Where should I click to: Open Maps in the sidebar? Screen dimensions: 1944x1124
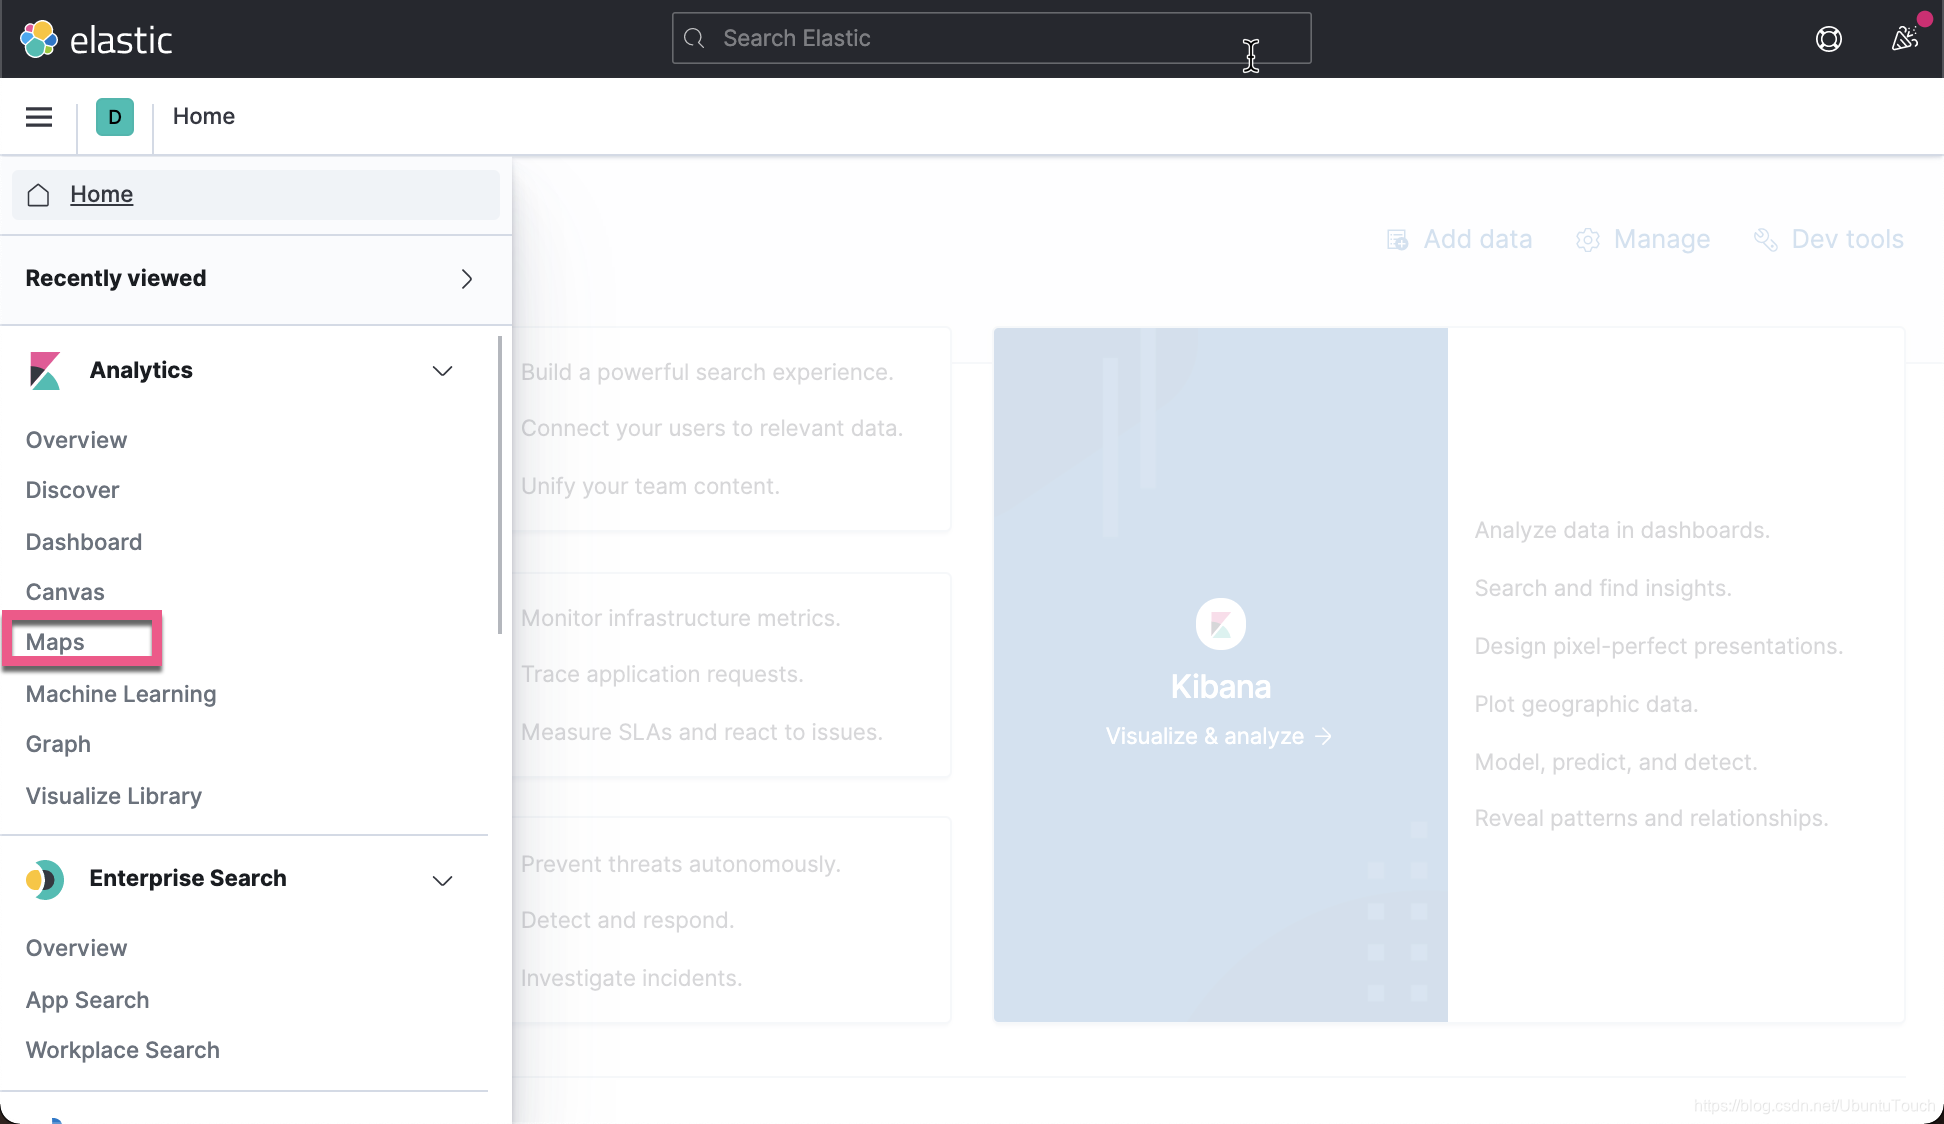click(x=56, y=642)
